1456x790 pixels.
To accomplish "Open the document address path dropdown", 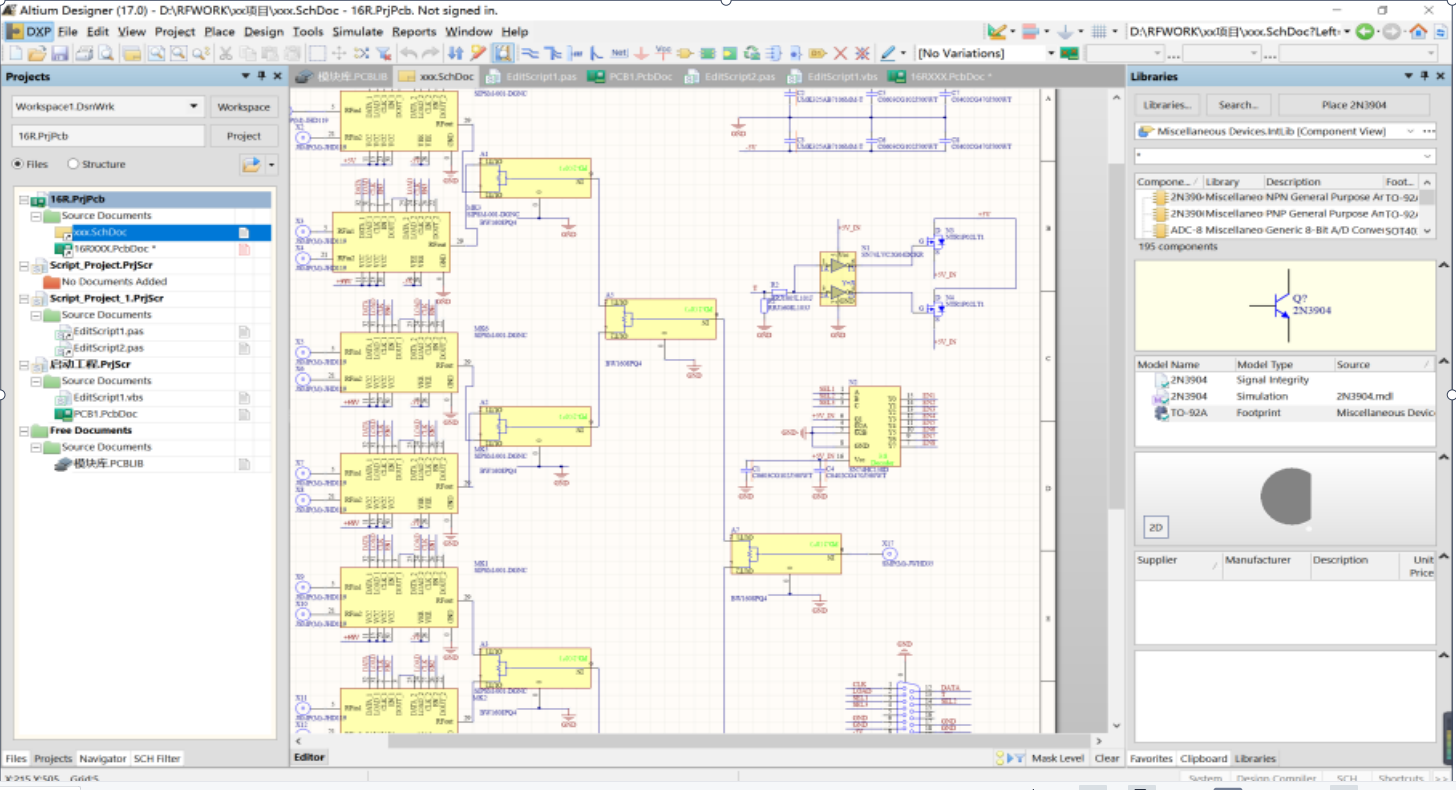I will (1349, 32).
